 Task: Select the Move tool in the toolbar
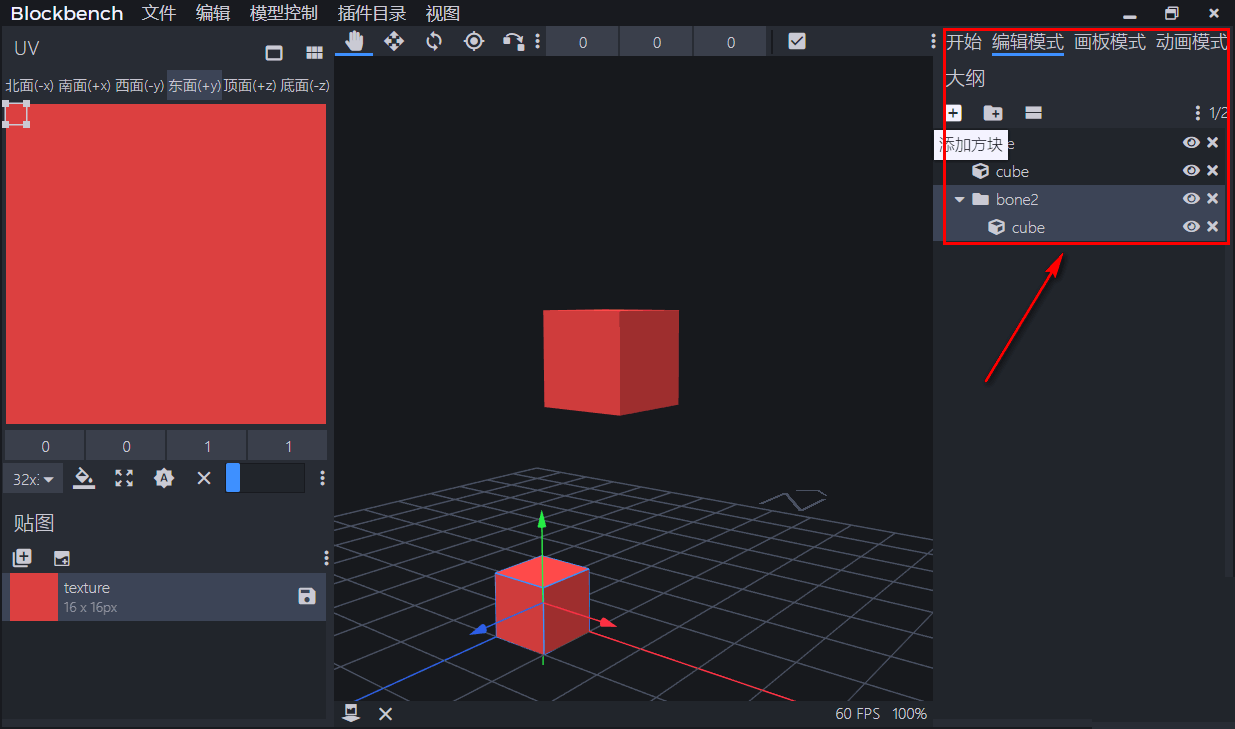coord(394,41)
